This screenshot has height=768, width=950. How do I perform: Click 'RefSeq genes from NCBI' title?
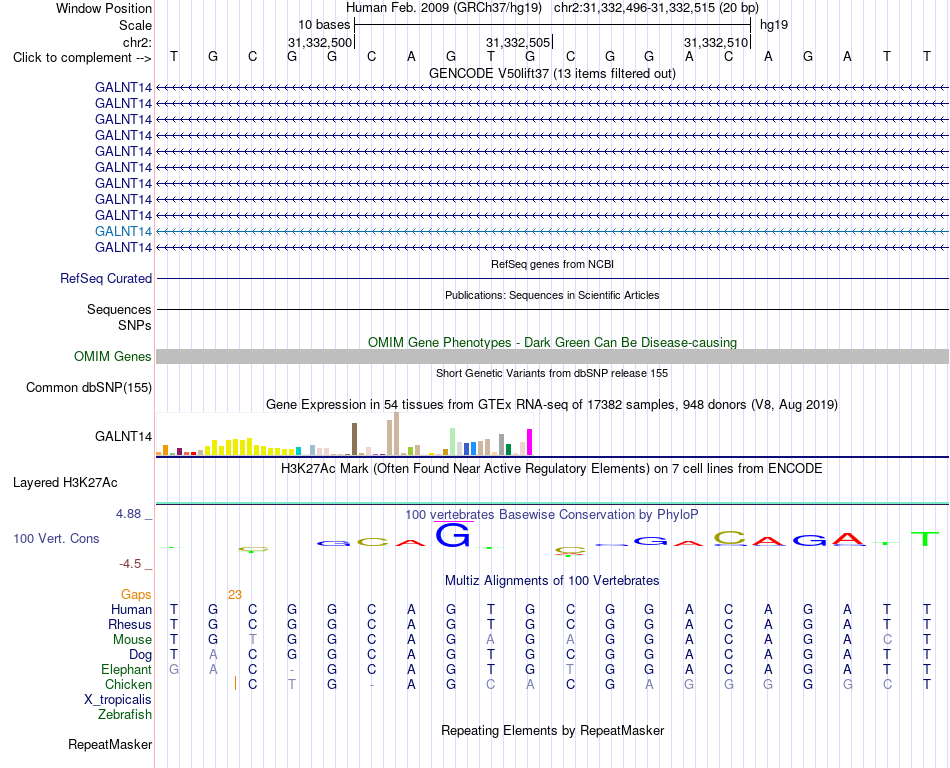tap(552, 264)
